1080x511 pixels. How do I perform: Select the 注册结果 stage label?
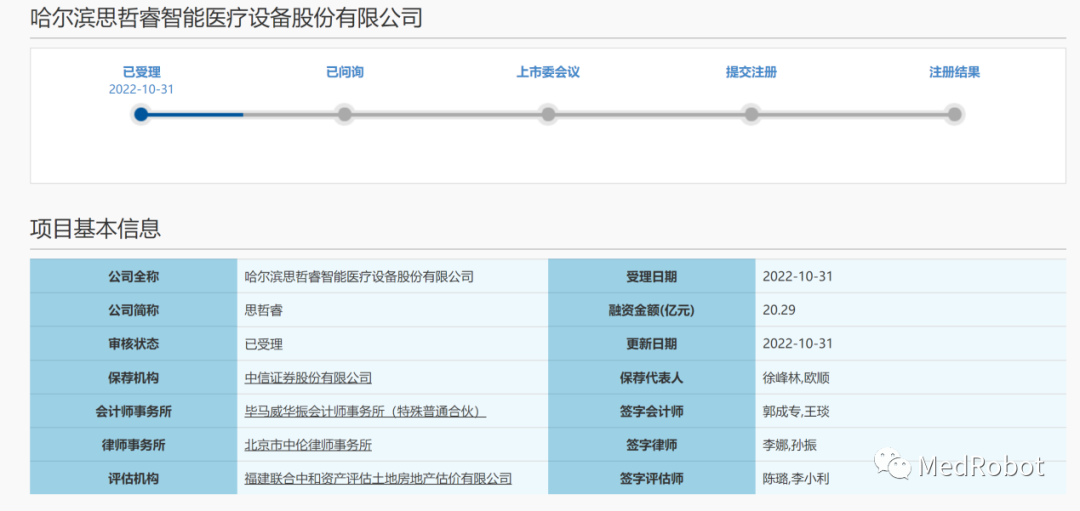coord(955,72)
